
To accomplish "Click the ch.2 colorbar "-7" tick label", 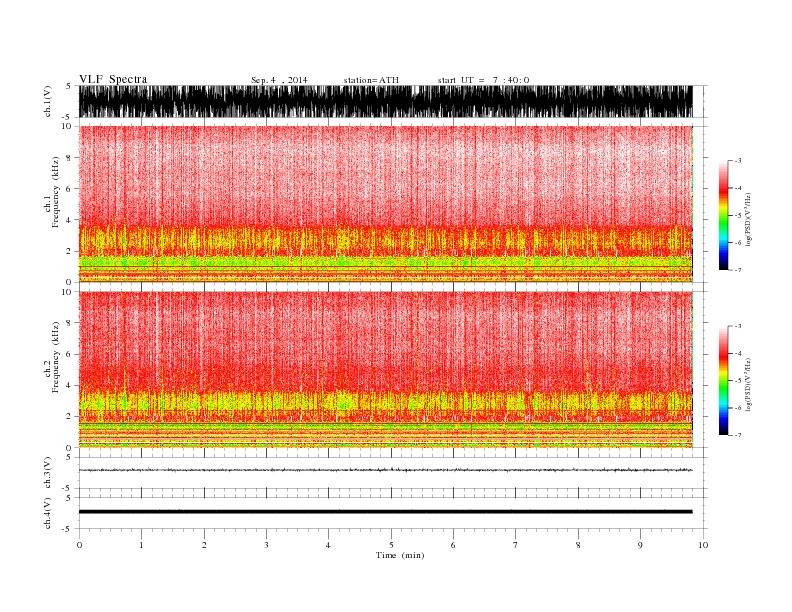I will tap(738, 435).
